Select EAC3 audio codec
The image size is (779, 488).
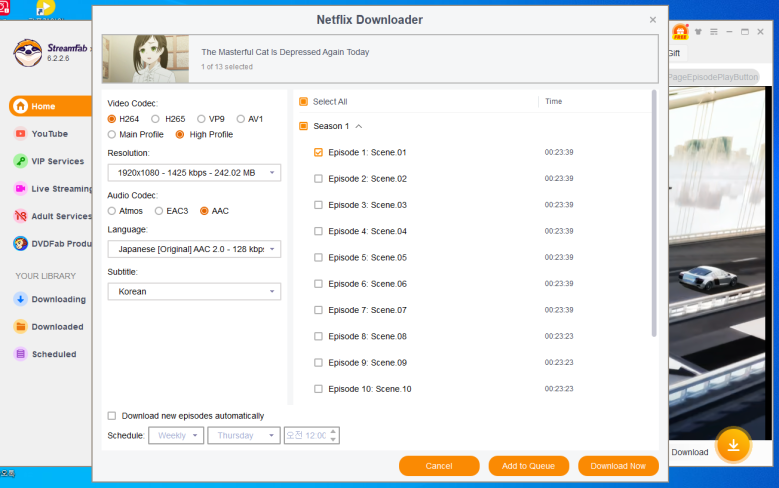point(159,211)
